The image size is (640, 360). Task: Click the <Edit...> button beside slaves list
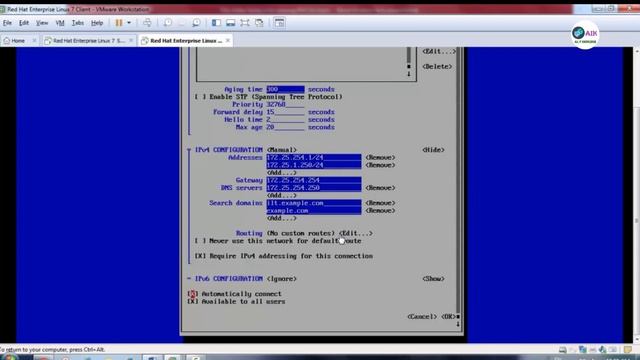[x=439, y=51]
